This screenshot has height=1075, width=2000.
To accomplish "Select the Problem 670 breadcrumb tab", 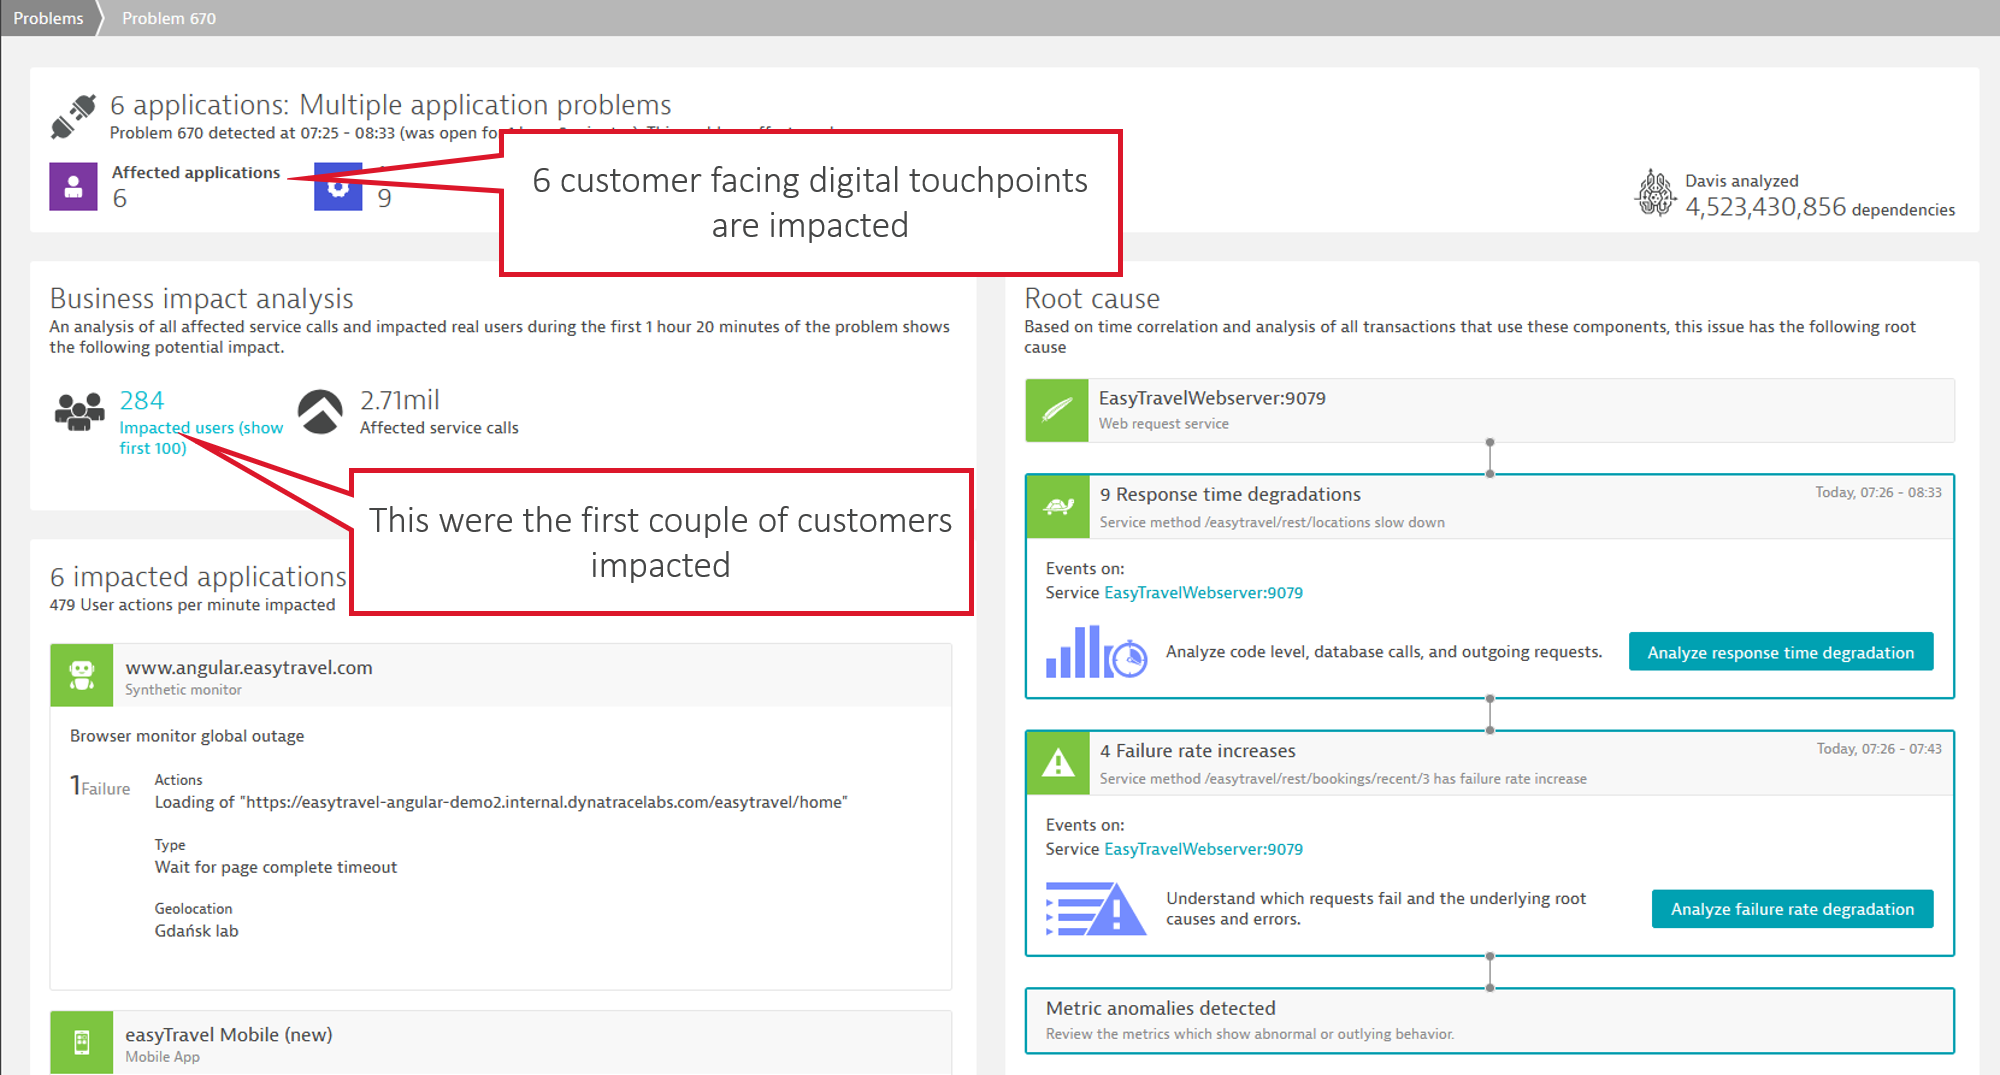I will coord(168,17).
